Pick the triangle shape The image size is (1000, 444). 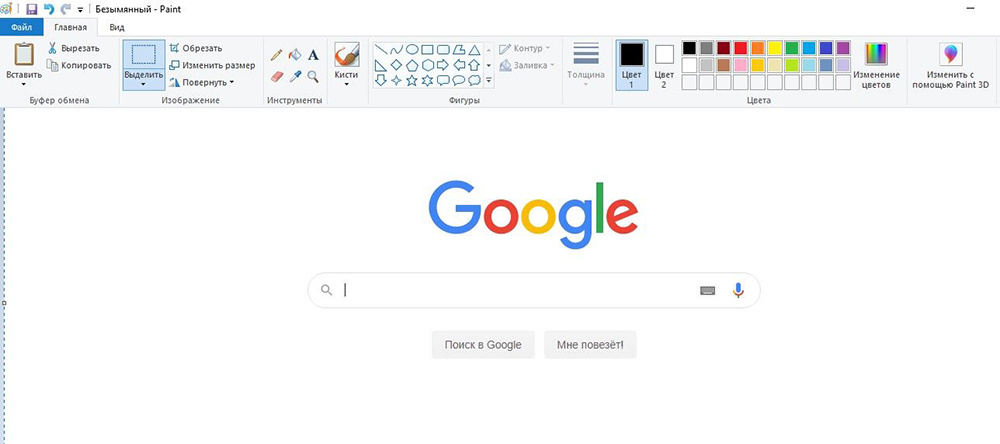coord(474,50)
